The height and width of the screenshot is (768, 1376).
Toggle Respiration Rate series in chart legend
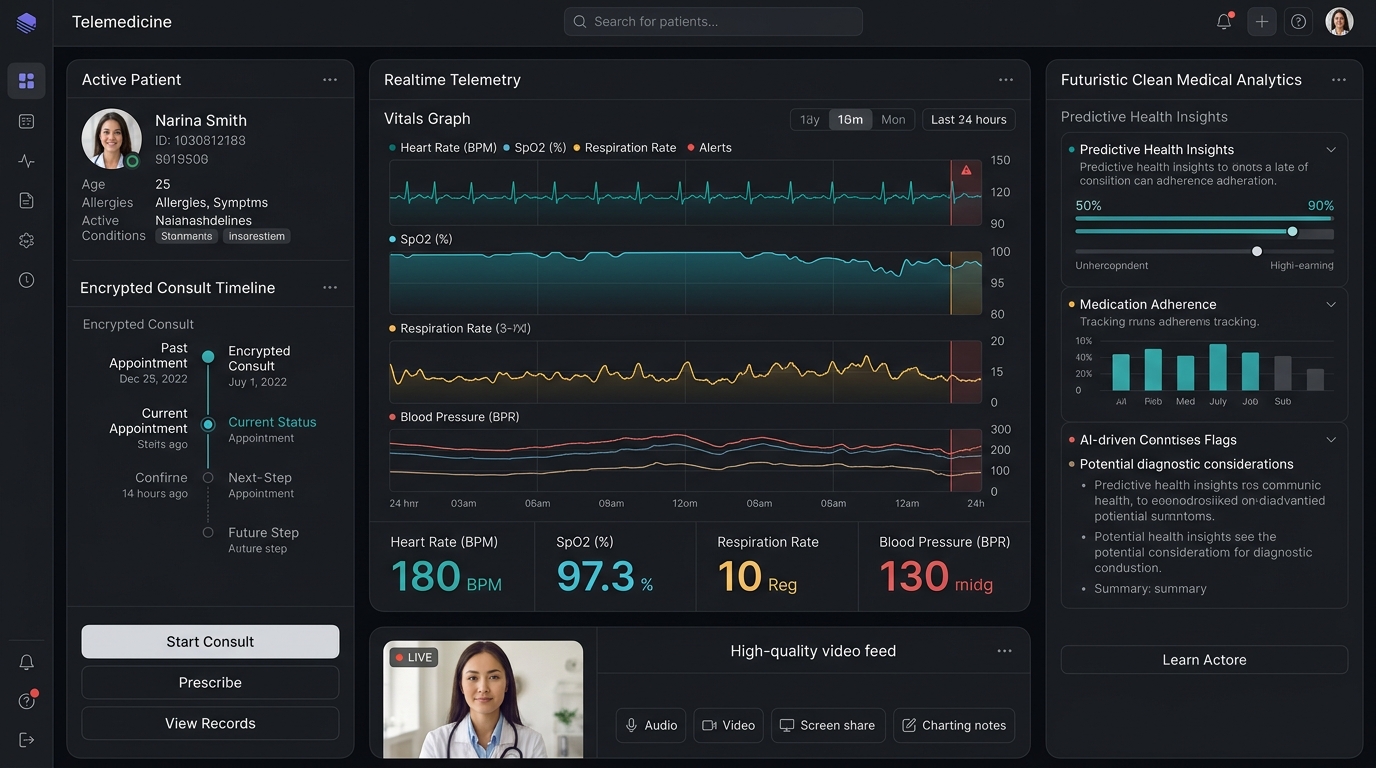(625, 147)
